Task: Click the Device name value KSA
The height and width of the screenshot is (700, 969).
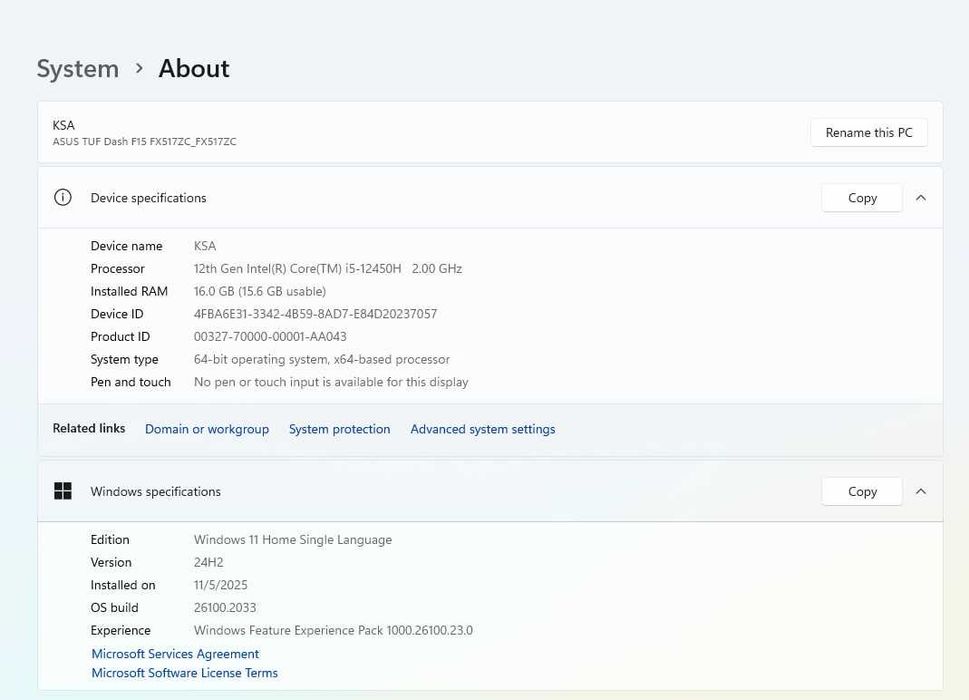Action: 205,246
